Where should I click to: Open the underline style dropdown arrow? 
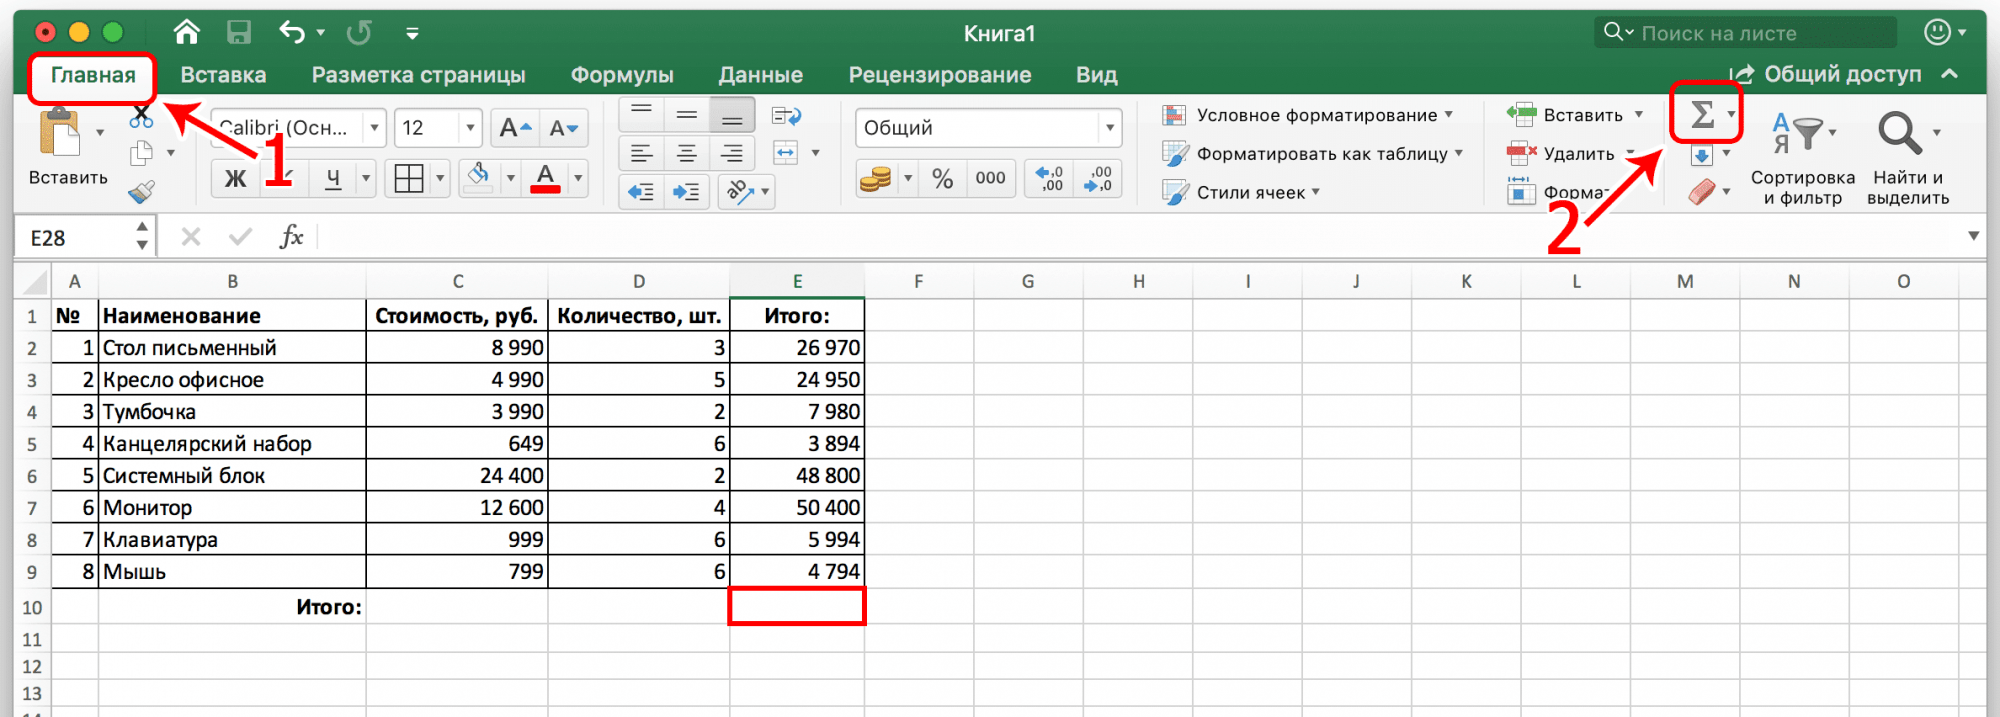[366, 179]
